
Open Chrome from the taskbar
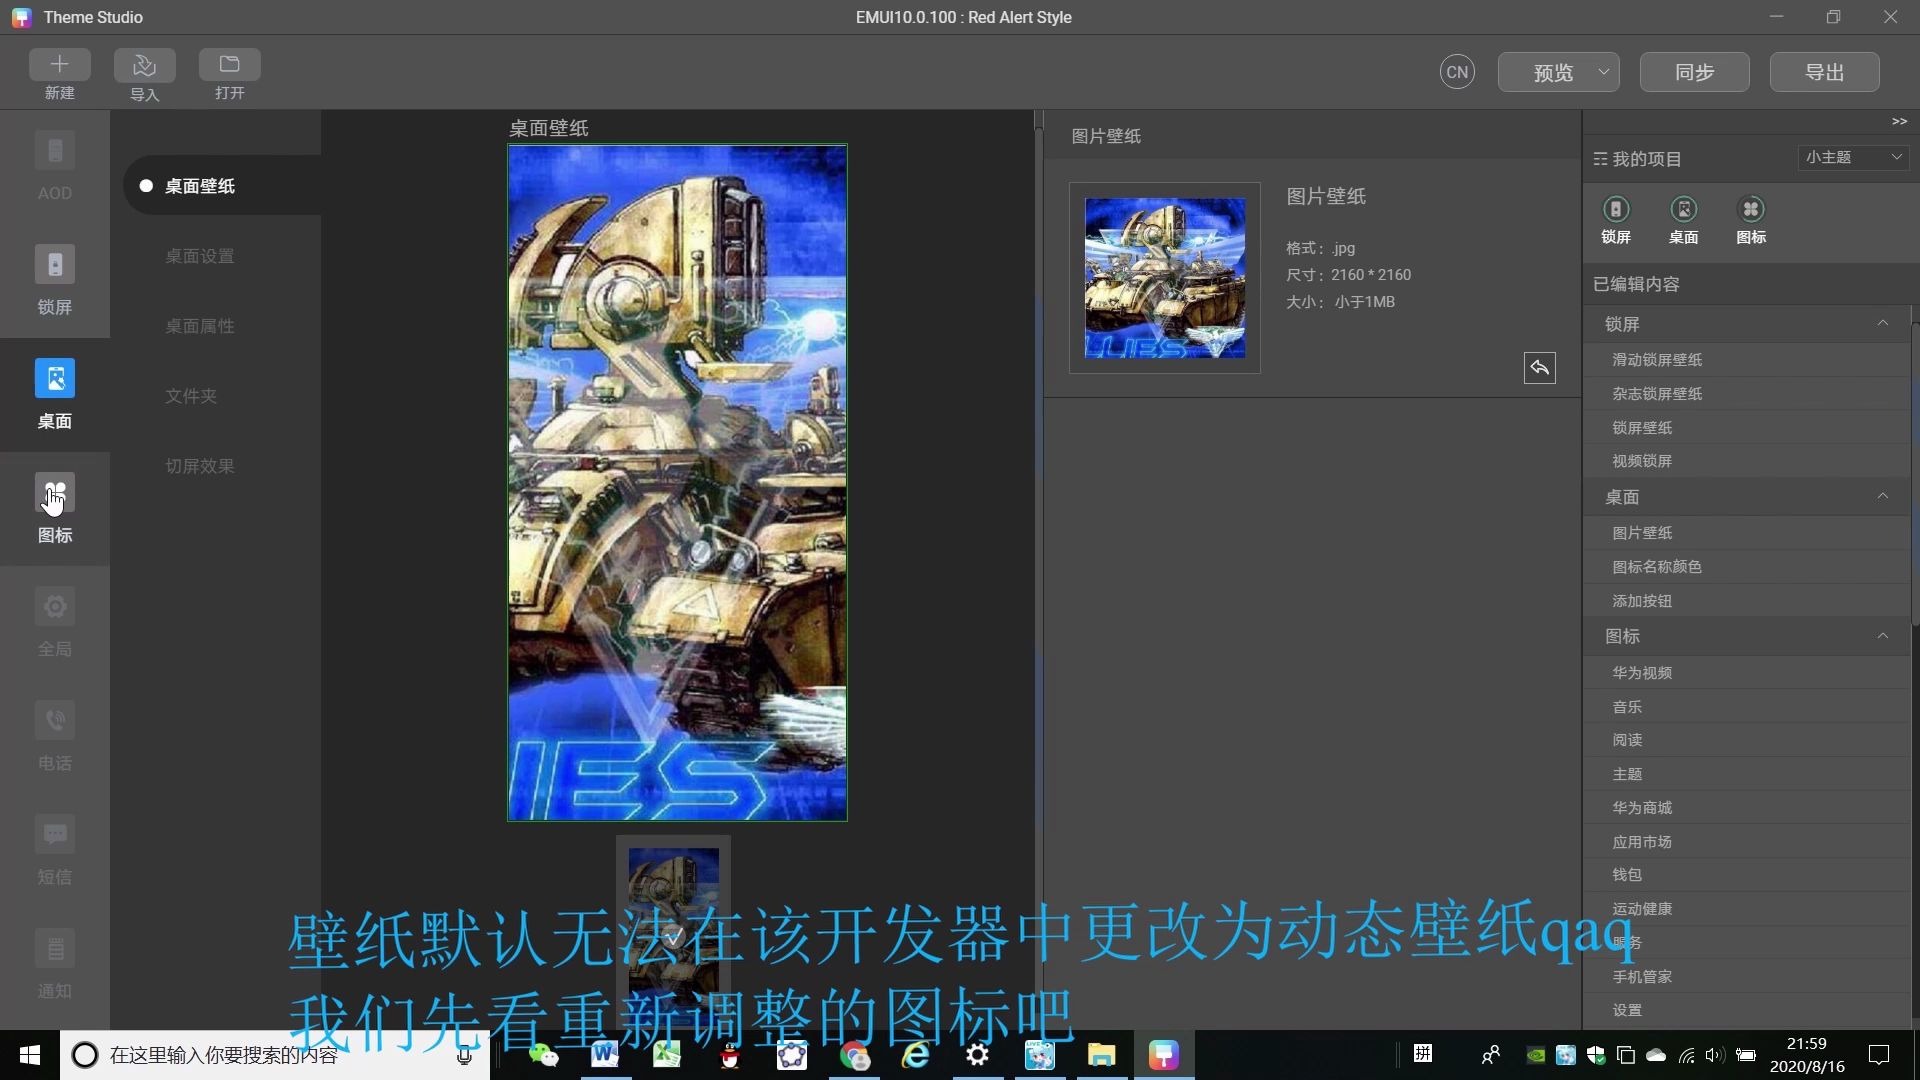coord(854,1055)
